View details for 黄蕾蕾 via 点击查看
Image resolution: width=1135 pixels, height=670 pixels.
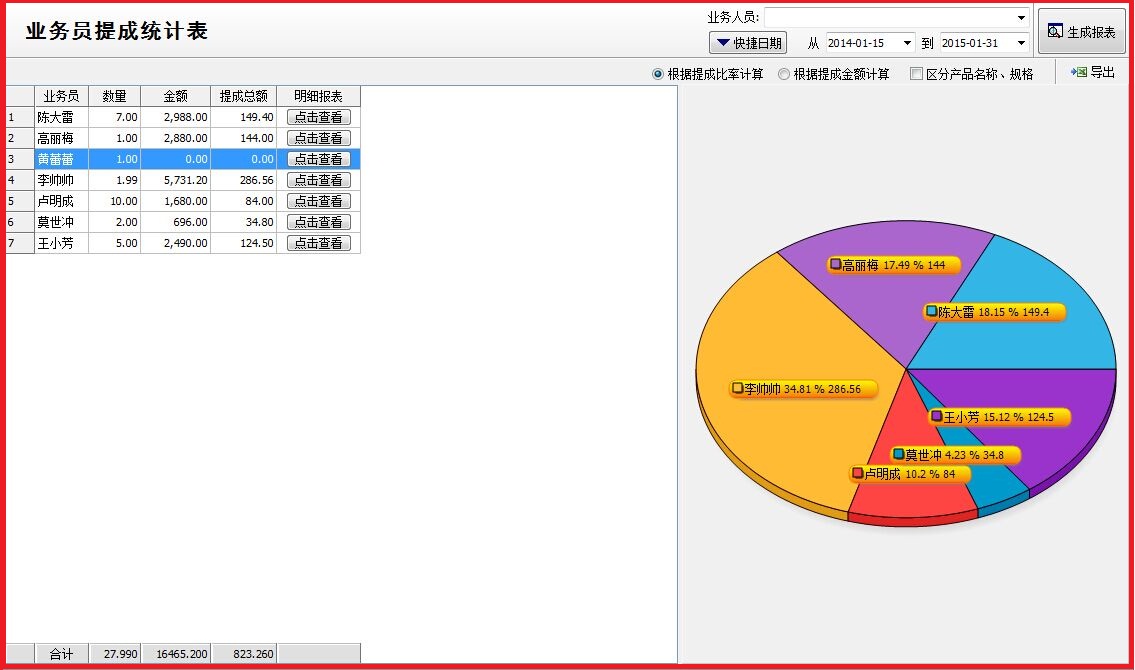[318, 159]
